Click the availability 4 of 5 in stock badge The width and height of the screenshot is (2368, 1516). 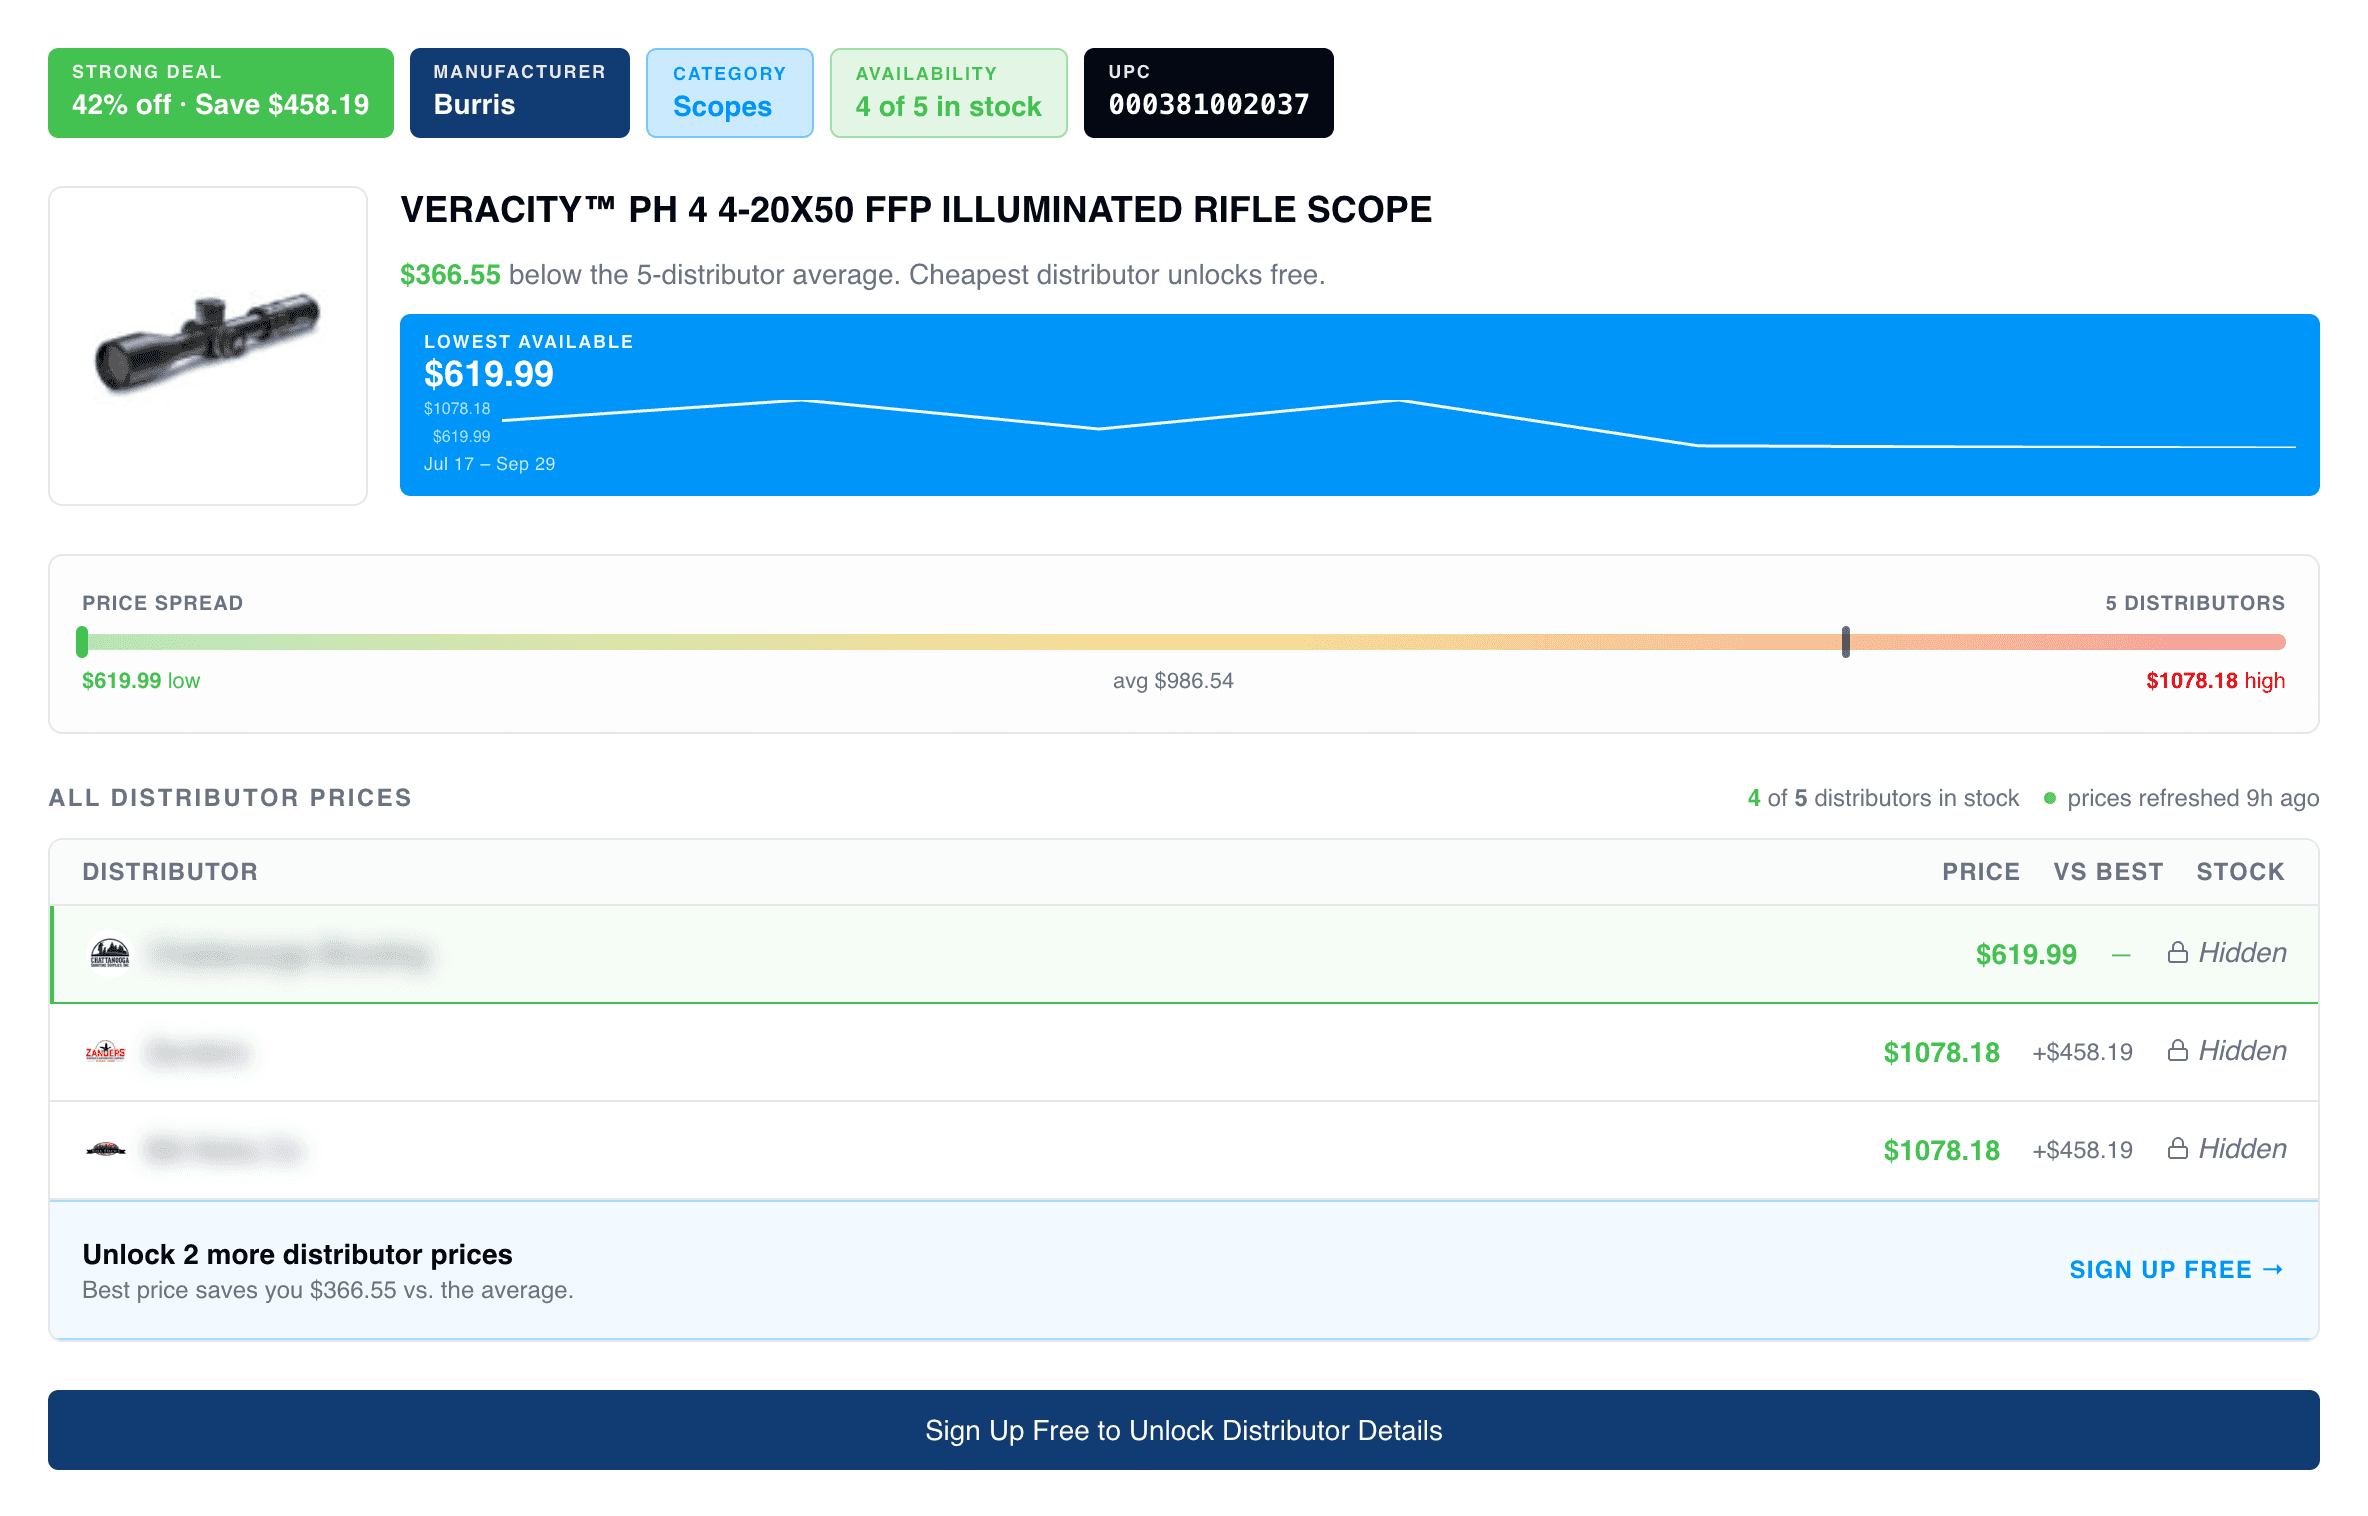(948, 93)
